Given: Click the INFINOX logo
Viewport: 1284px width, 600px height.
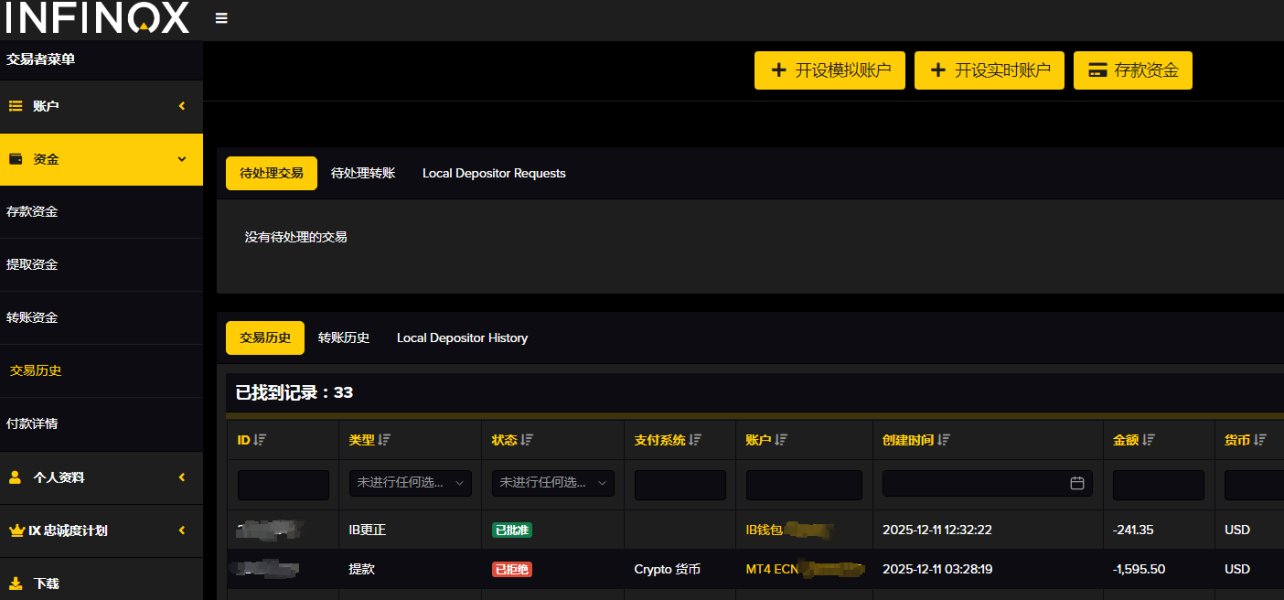Looking at the screenshot, I should (x=97, y=18).
